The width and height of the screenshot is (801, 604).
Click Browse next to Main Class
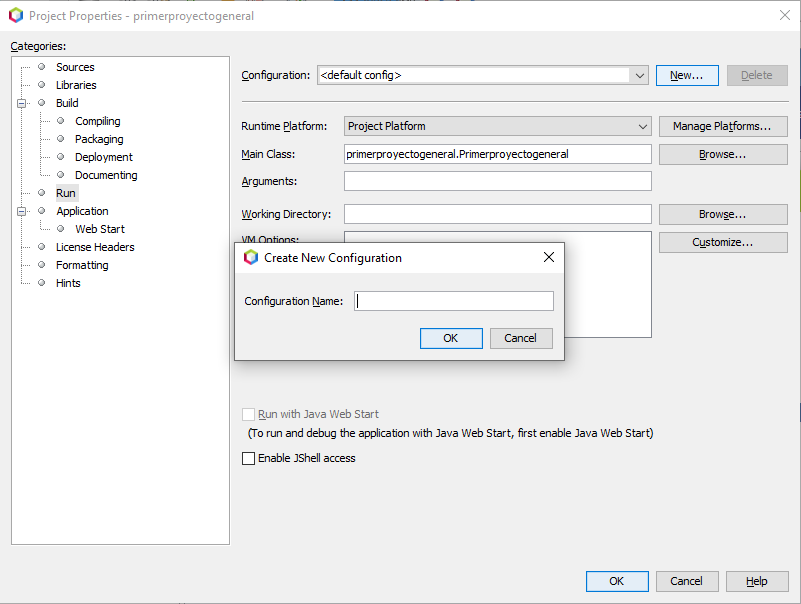coord(722,155)
